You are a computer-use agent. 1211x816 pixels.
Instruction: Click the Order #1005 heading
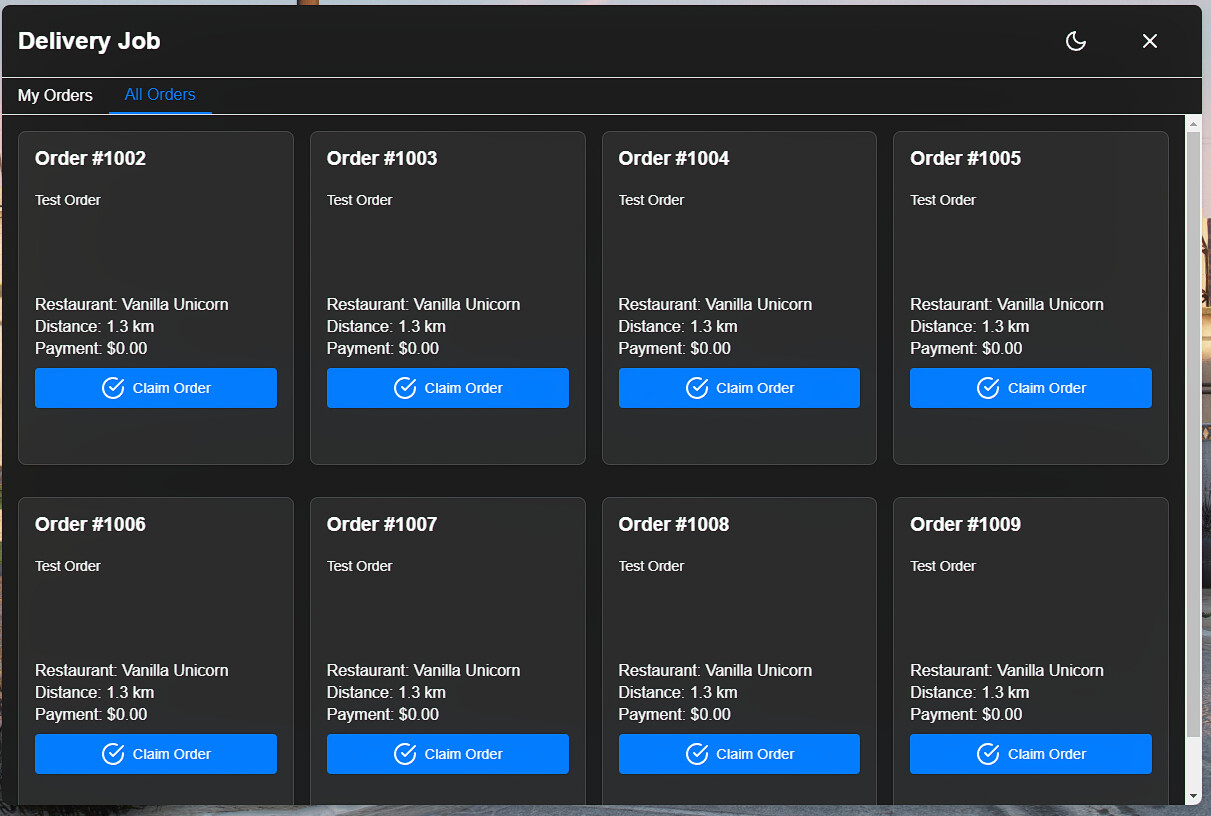tap(965, 158)
